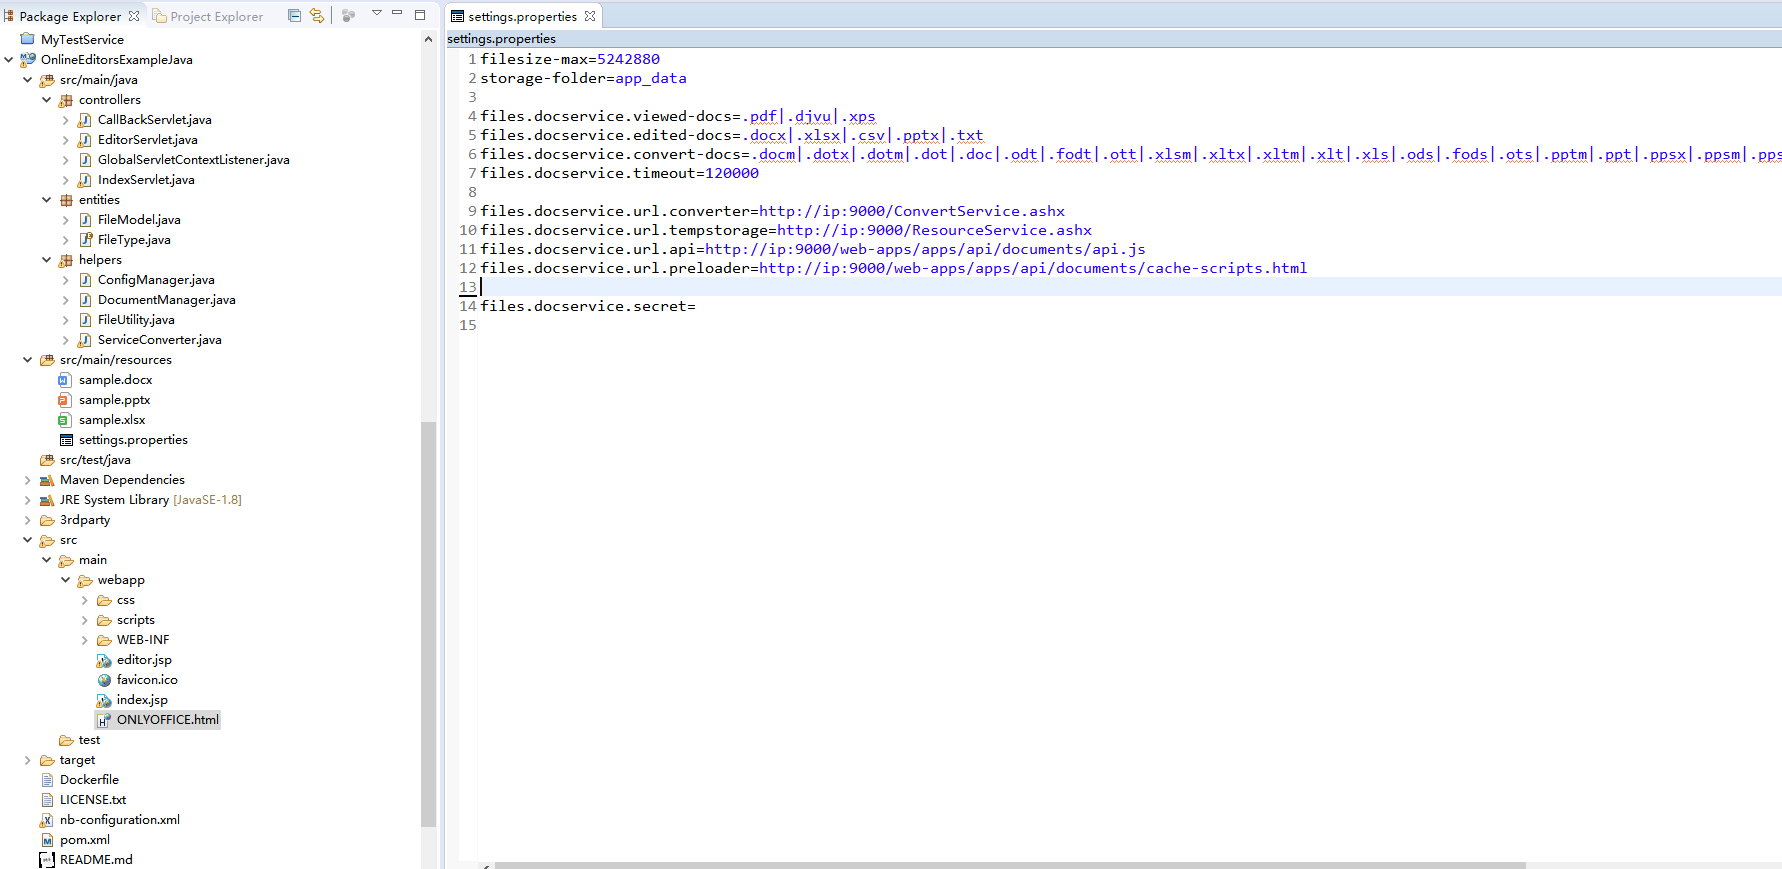Close the settings.properties editor tab
The height and width of the screenshot is (869, 1782).
pyautogui.click(x=590, y=16)
